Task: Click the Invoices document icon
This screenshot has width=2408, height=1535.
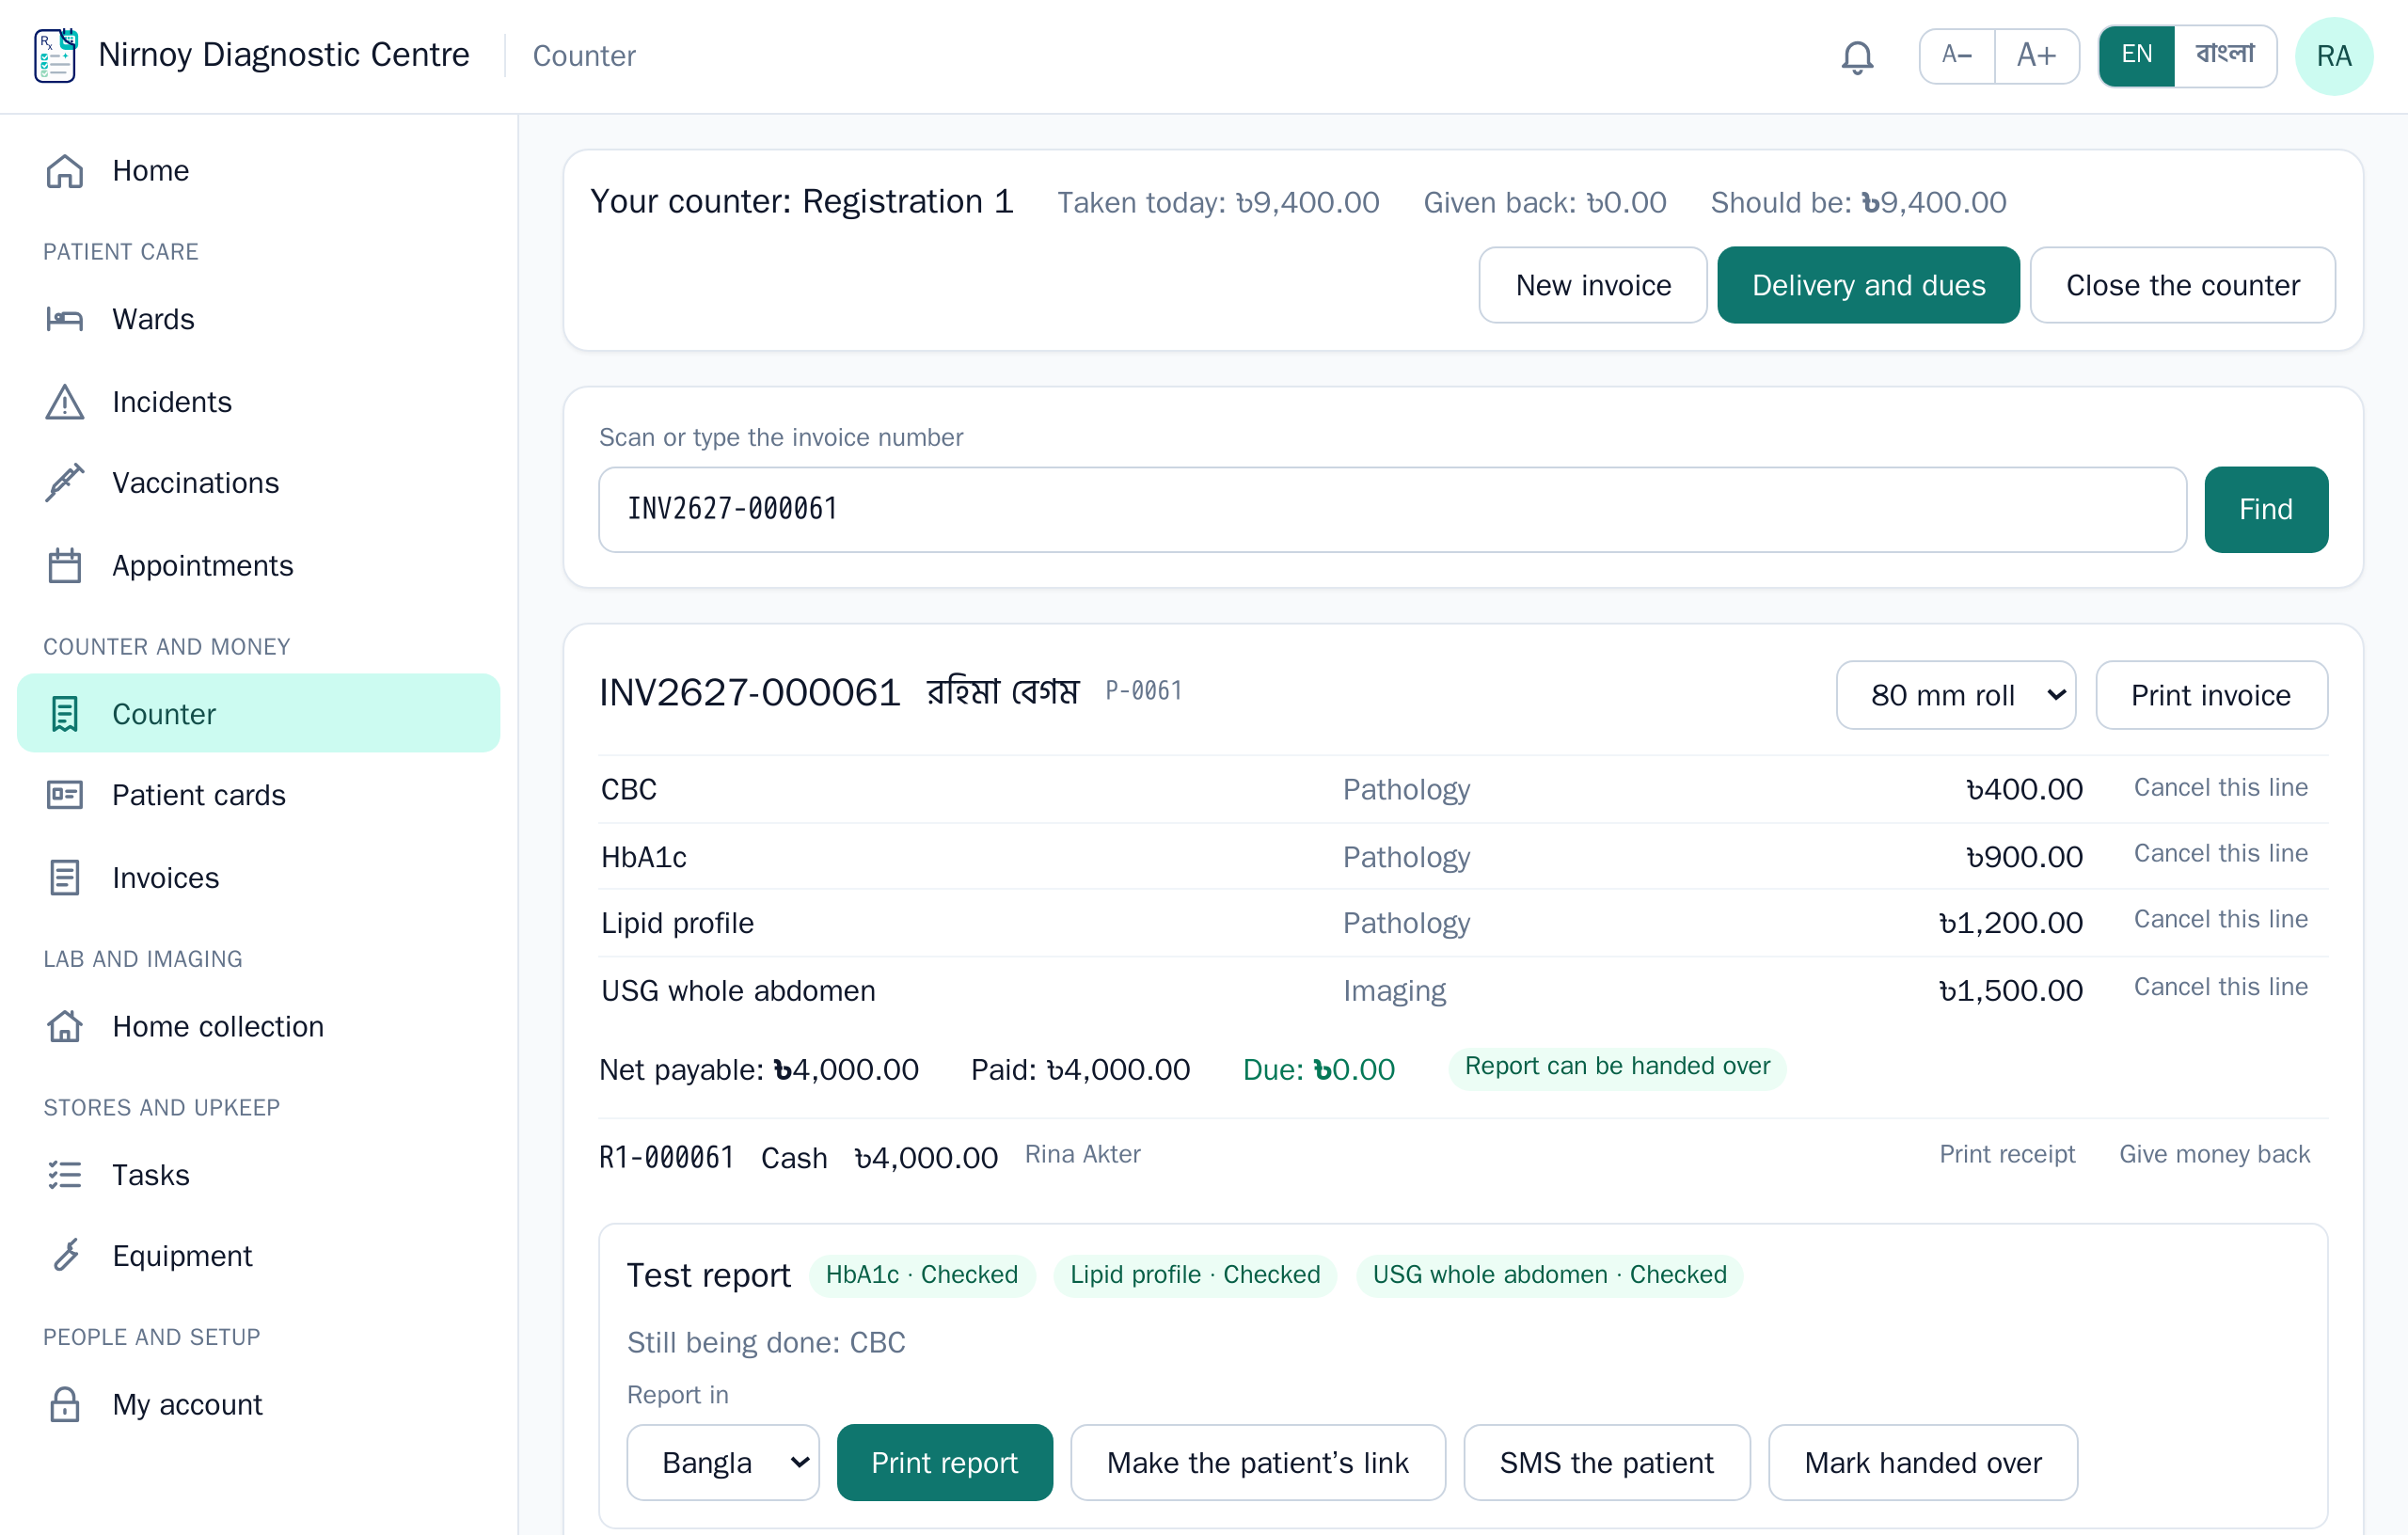Action: click(65, 878)
